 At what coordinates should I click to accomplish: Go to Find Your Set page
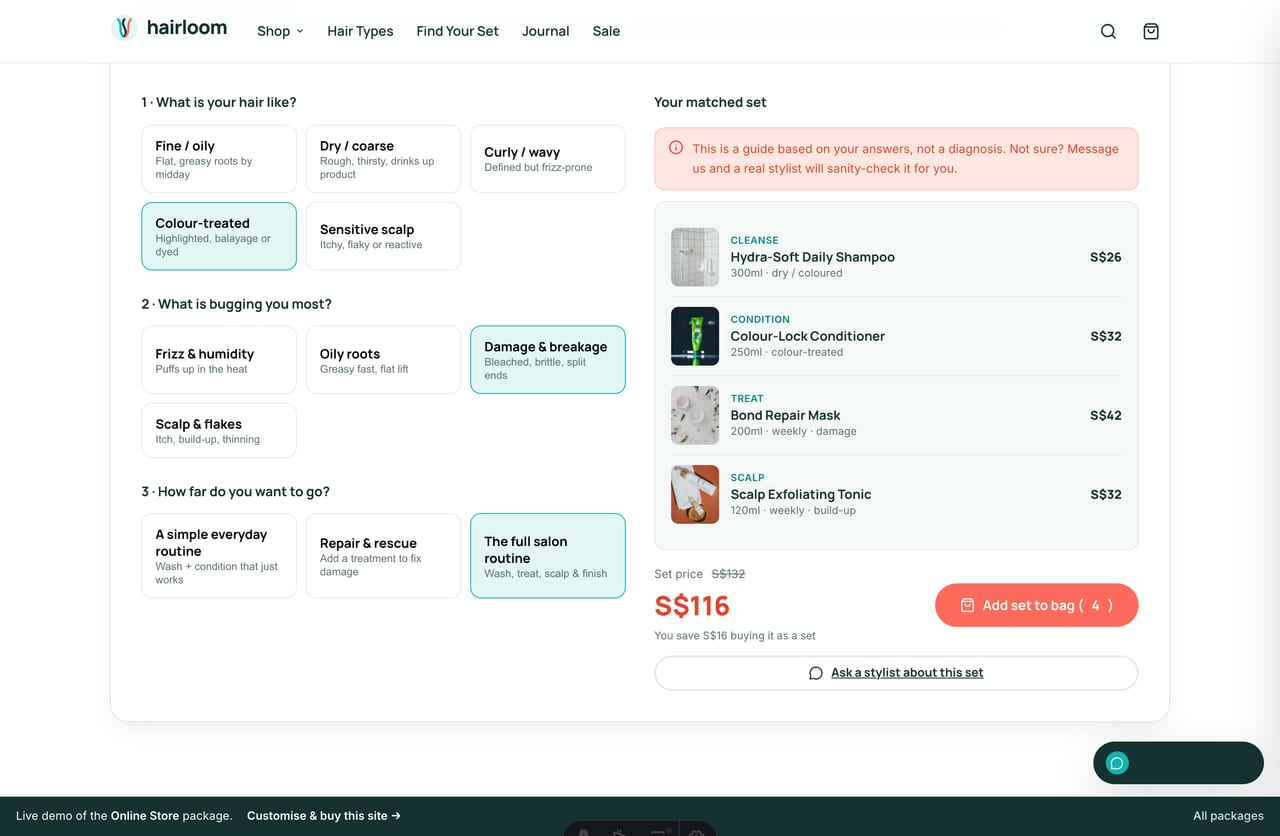pos(457,31)
